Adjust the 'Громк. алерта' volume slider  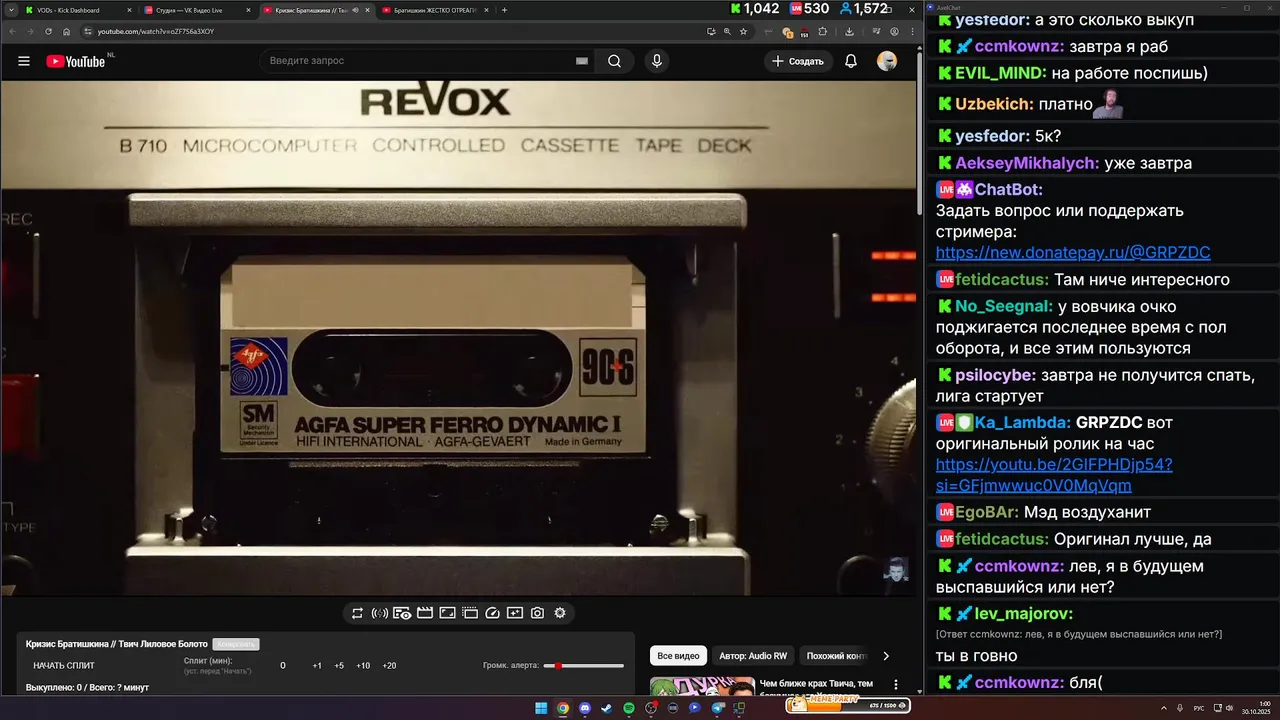pos(583,666)
